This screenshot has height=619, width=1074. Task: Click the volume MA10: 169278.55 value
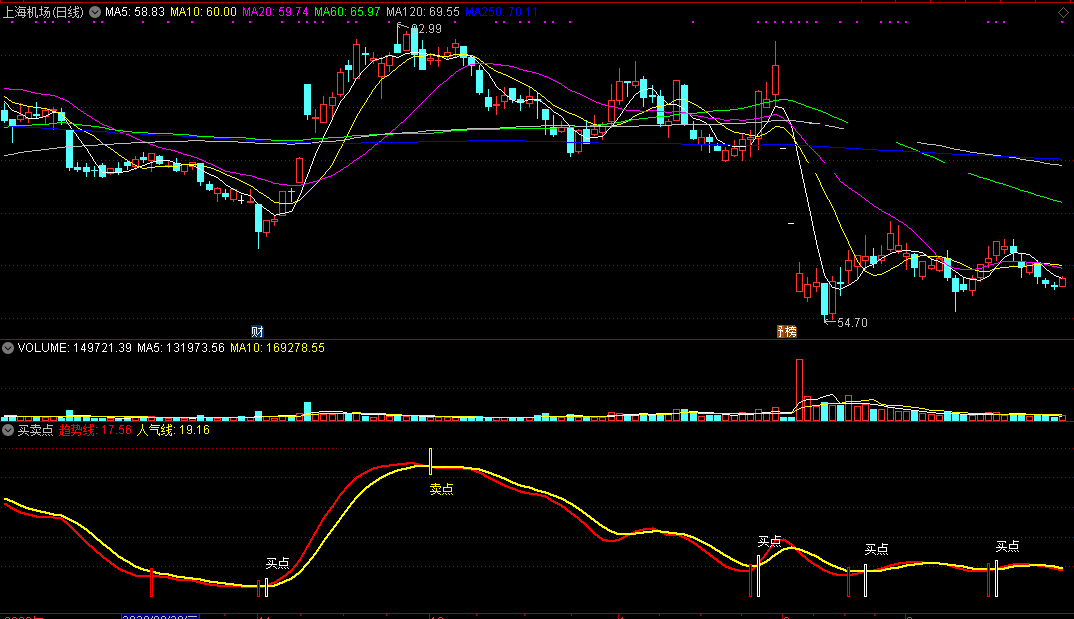[277, 348]
